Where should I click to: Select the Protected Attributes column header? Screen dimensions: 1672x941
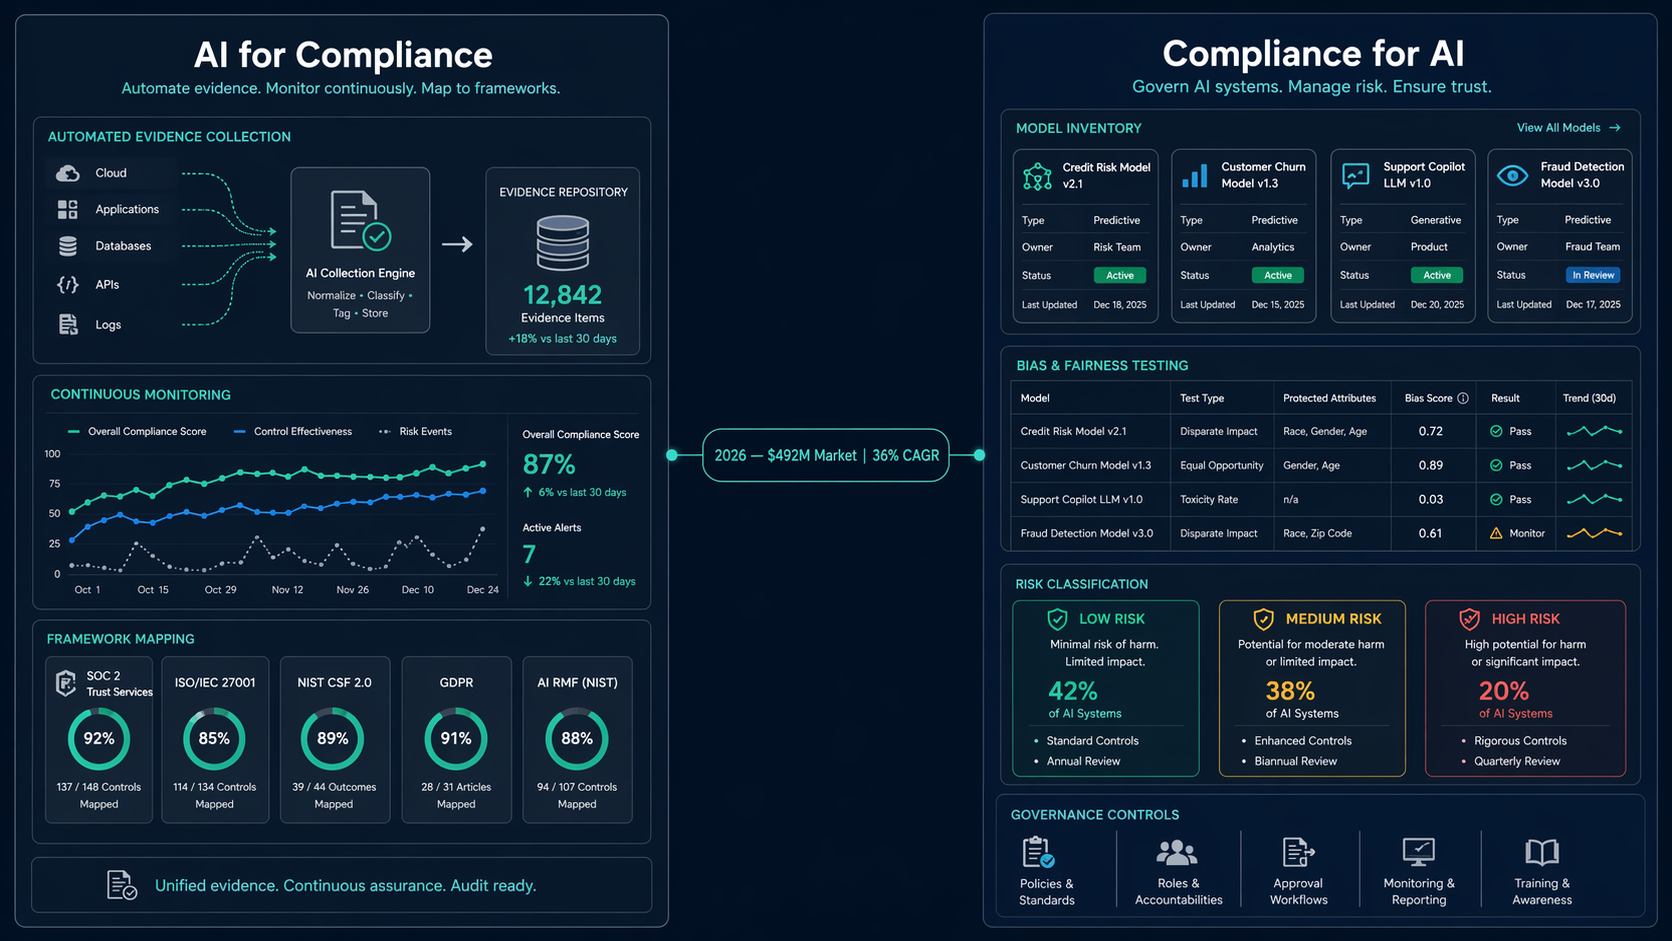1329,398
